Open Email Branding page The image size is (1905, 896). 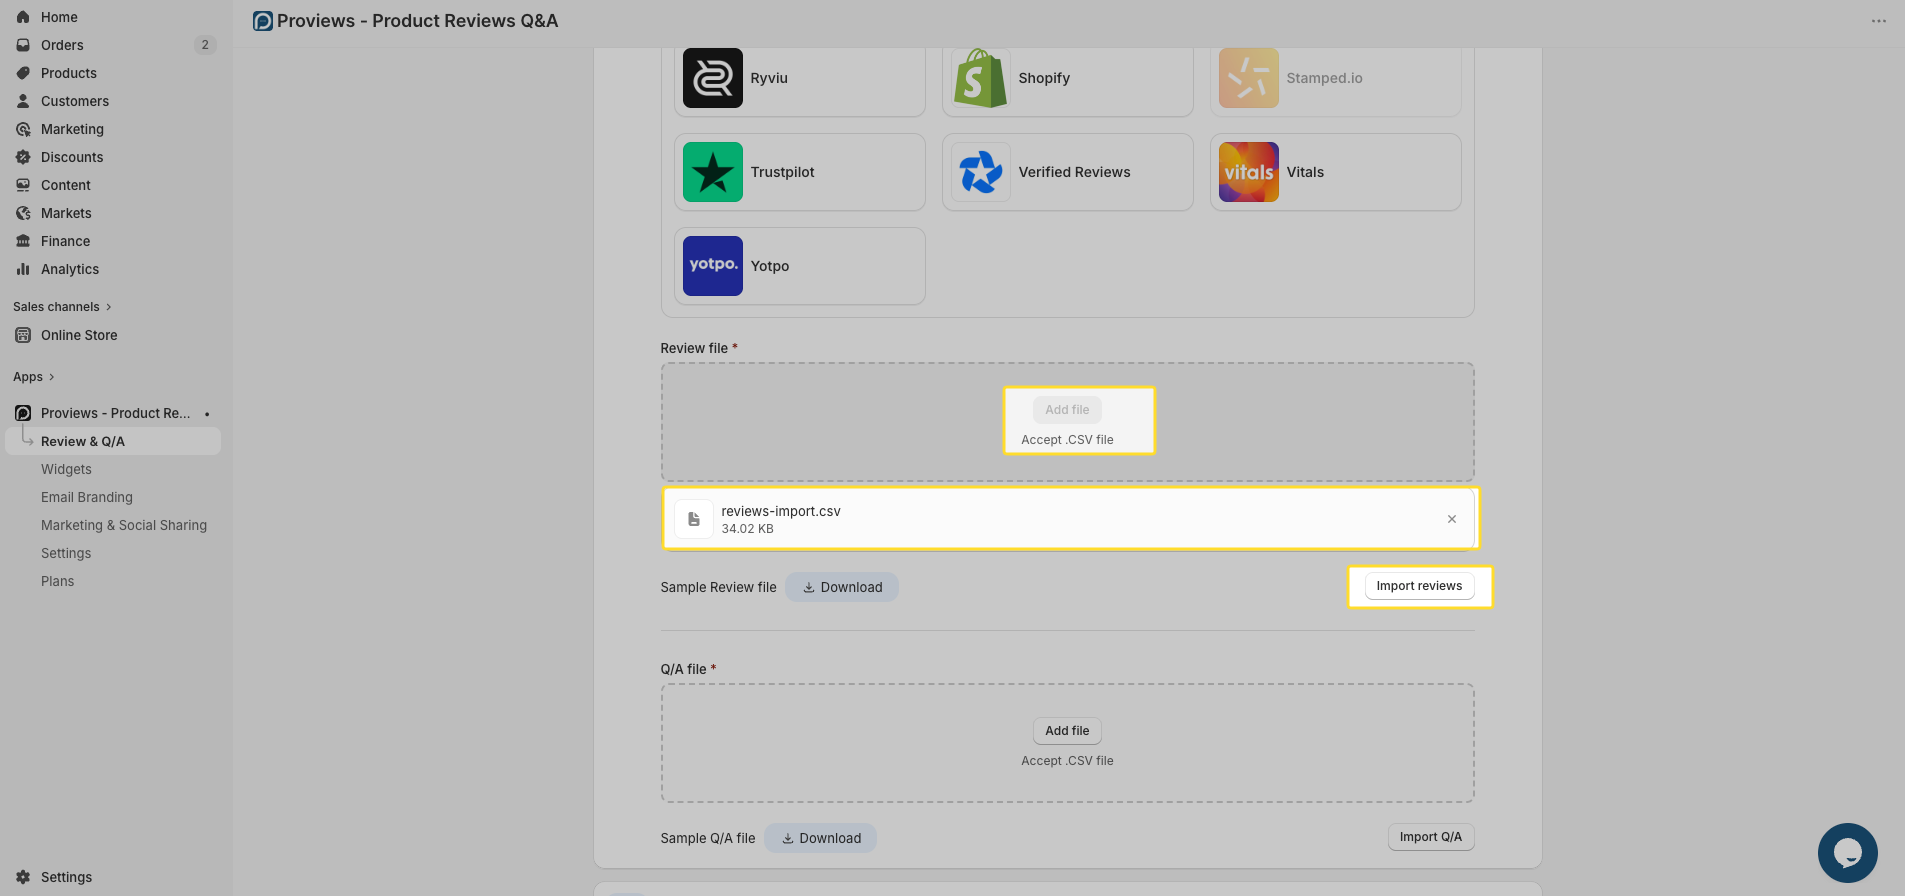(87, 497)
